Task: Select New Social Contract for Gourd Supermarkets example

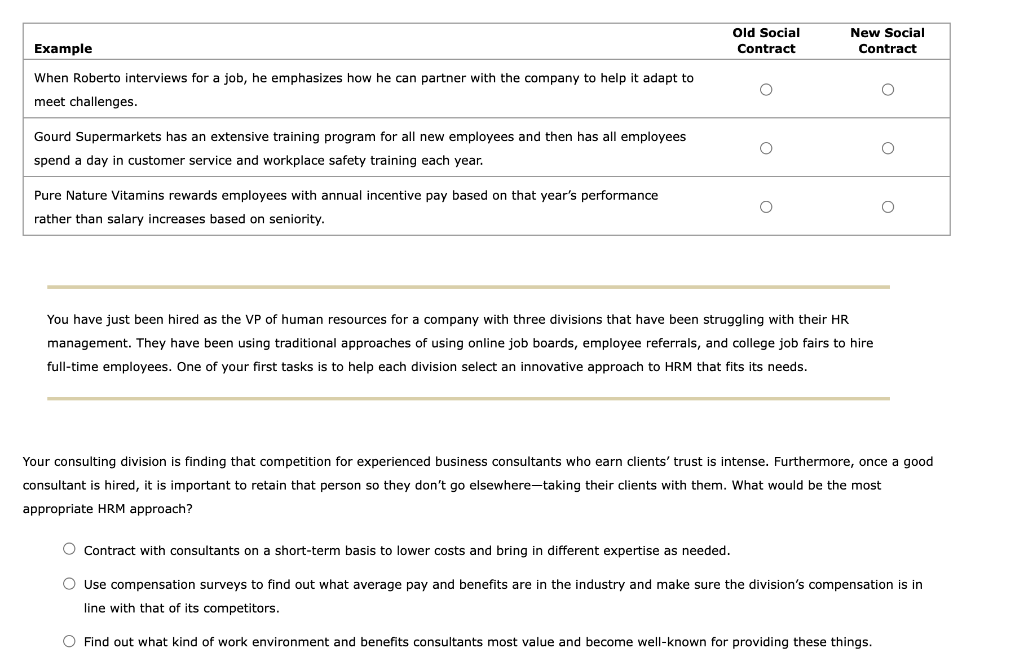Action: coord(887,147)
